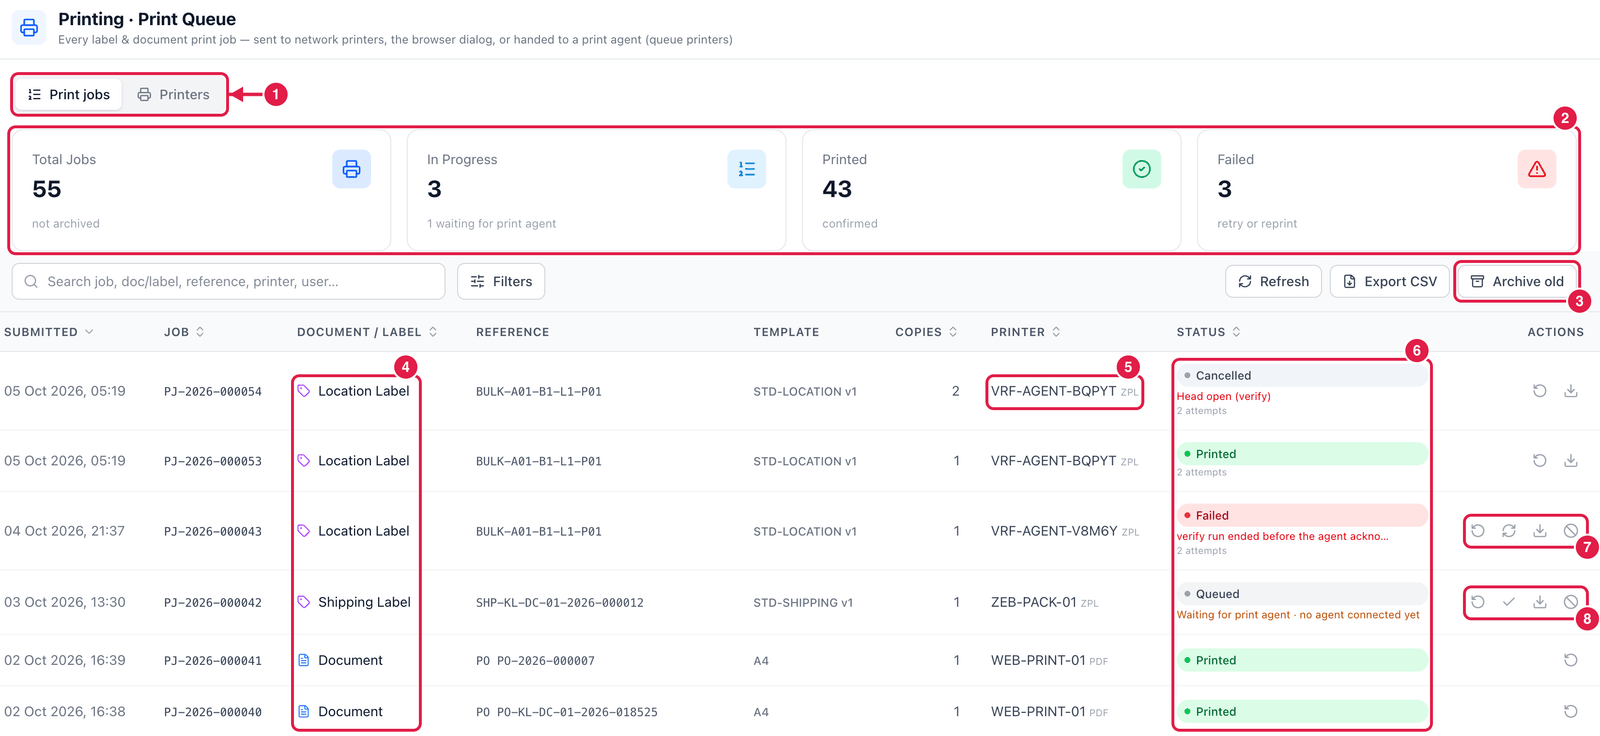Click the two-arrow refresh icon on job PJ-2026-000043
The width and height of the screenshot is (1600, 736).
click(1509, 531)
